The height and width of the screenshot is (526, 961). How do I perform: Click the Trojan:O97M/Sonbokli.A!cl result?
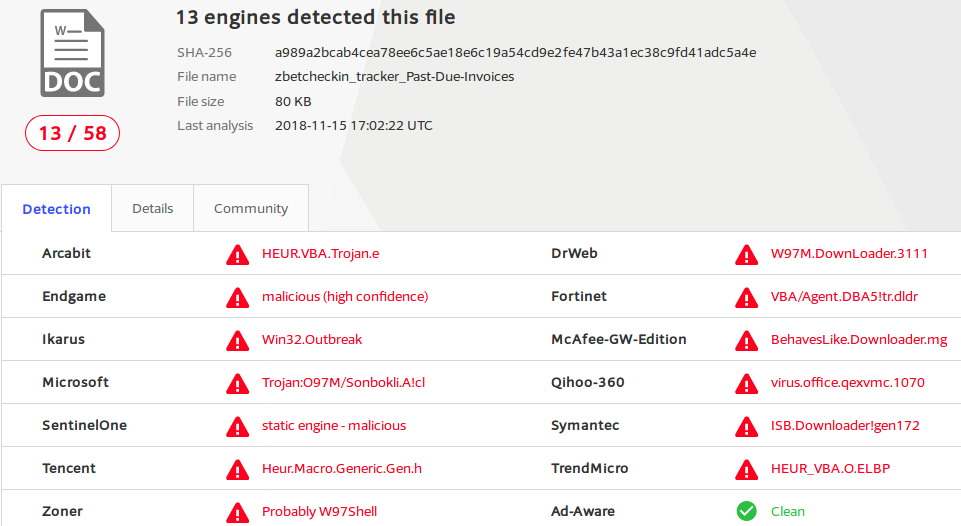pyautogui.click(x=343, y=383)
